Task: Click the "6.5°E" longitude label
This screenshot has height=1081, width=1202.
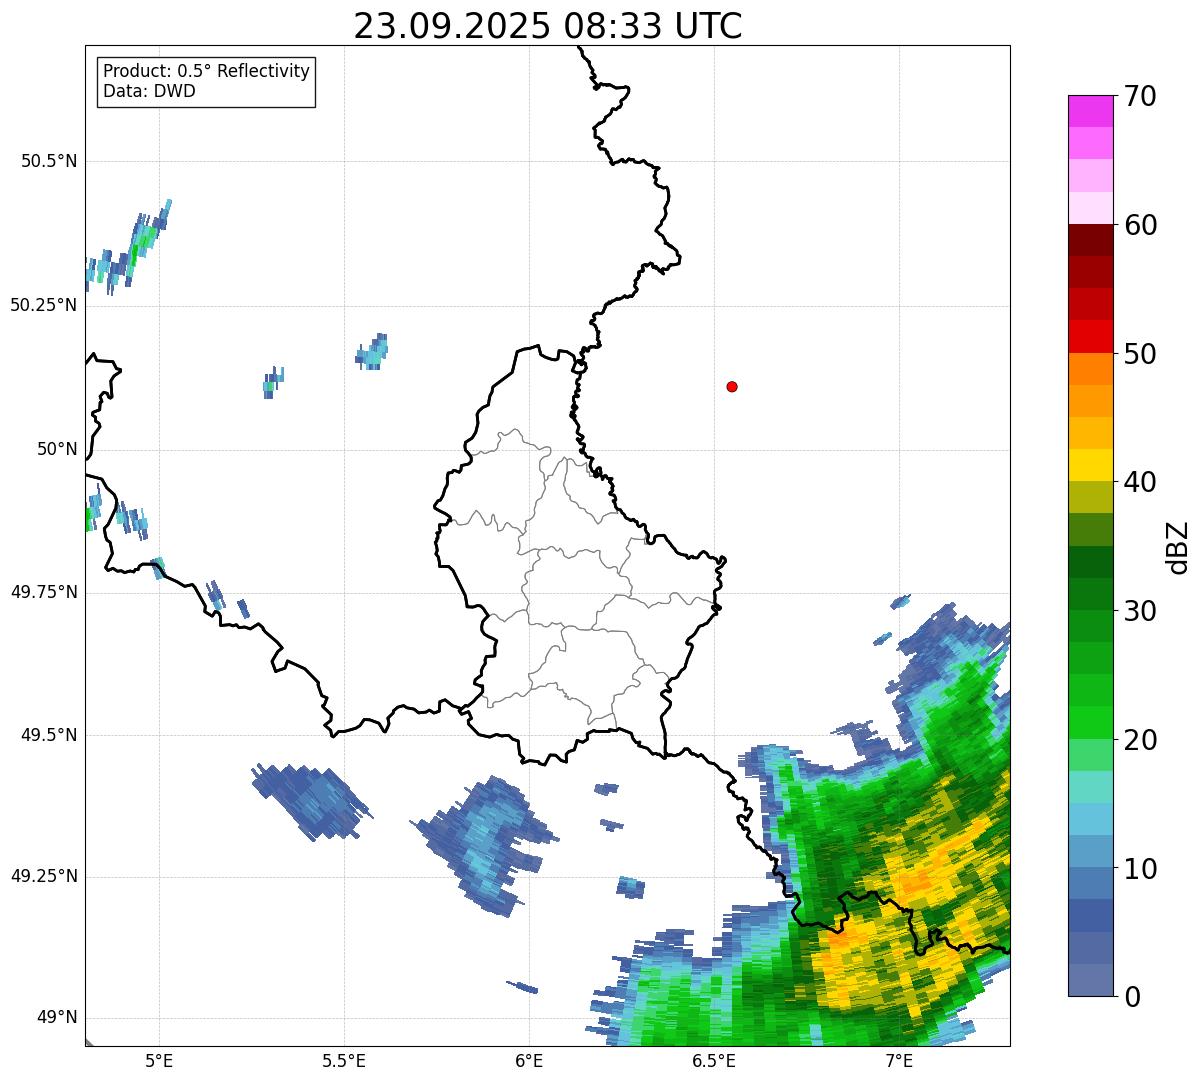Action: point(714,1060)
